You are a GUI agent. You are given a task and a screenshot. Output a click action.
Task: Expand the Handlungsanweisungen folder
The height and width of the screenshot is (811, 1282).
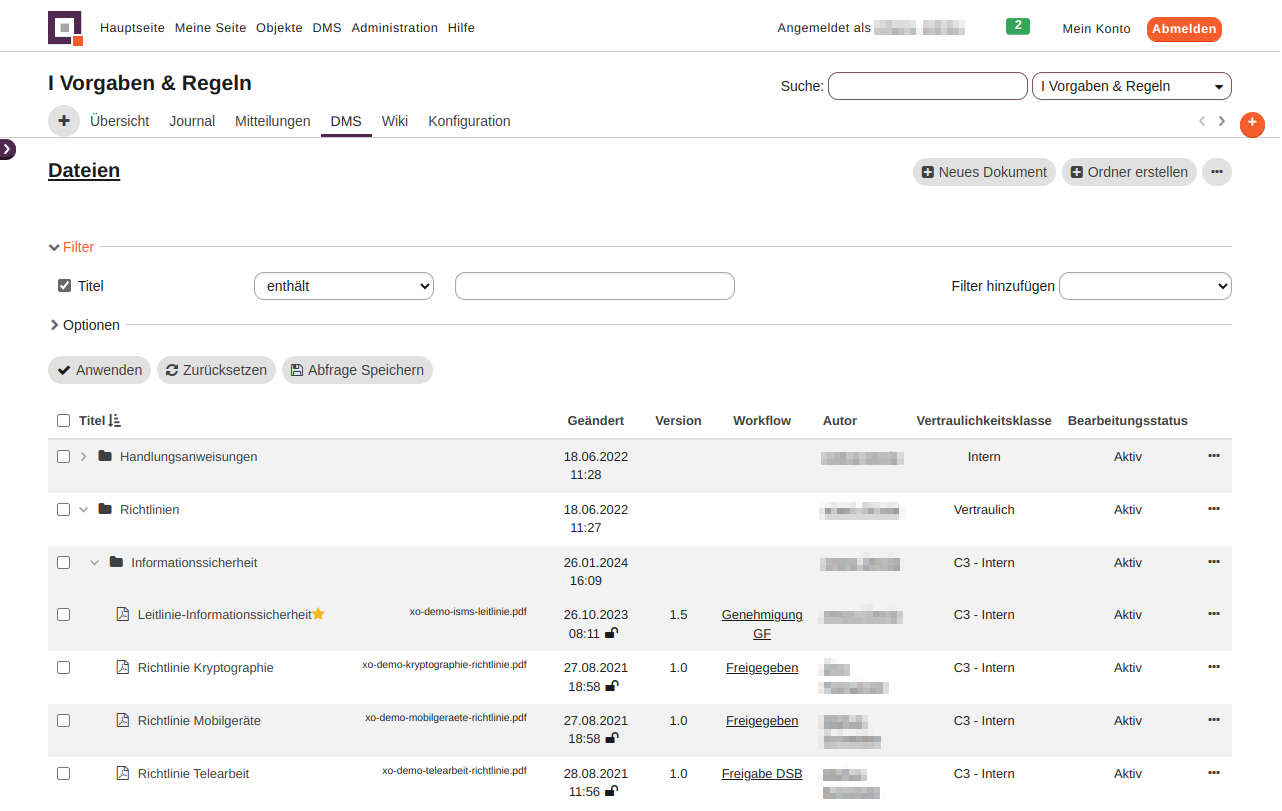point(84,457)
